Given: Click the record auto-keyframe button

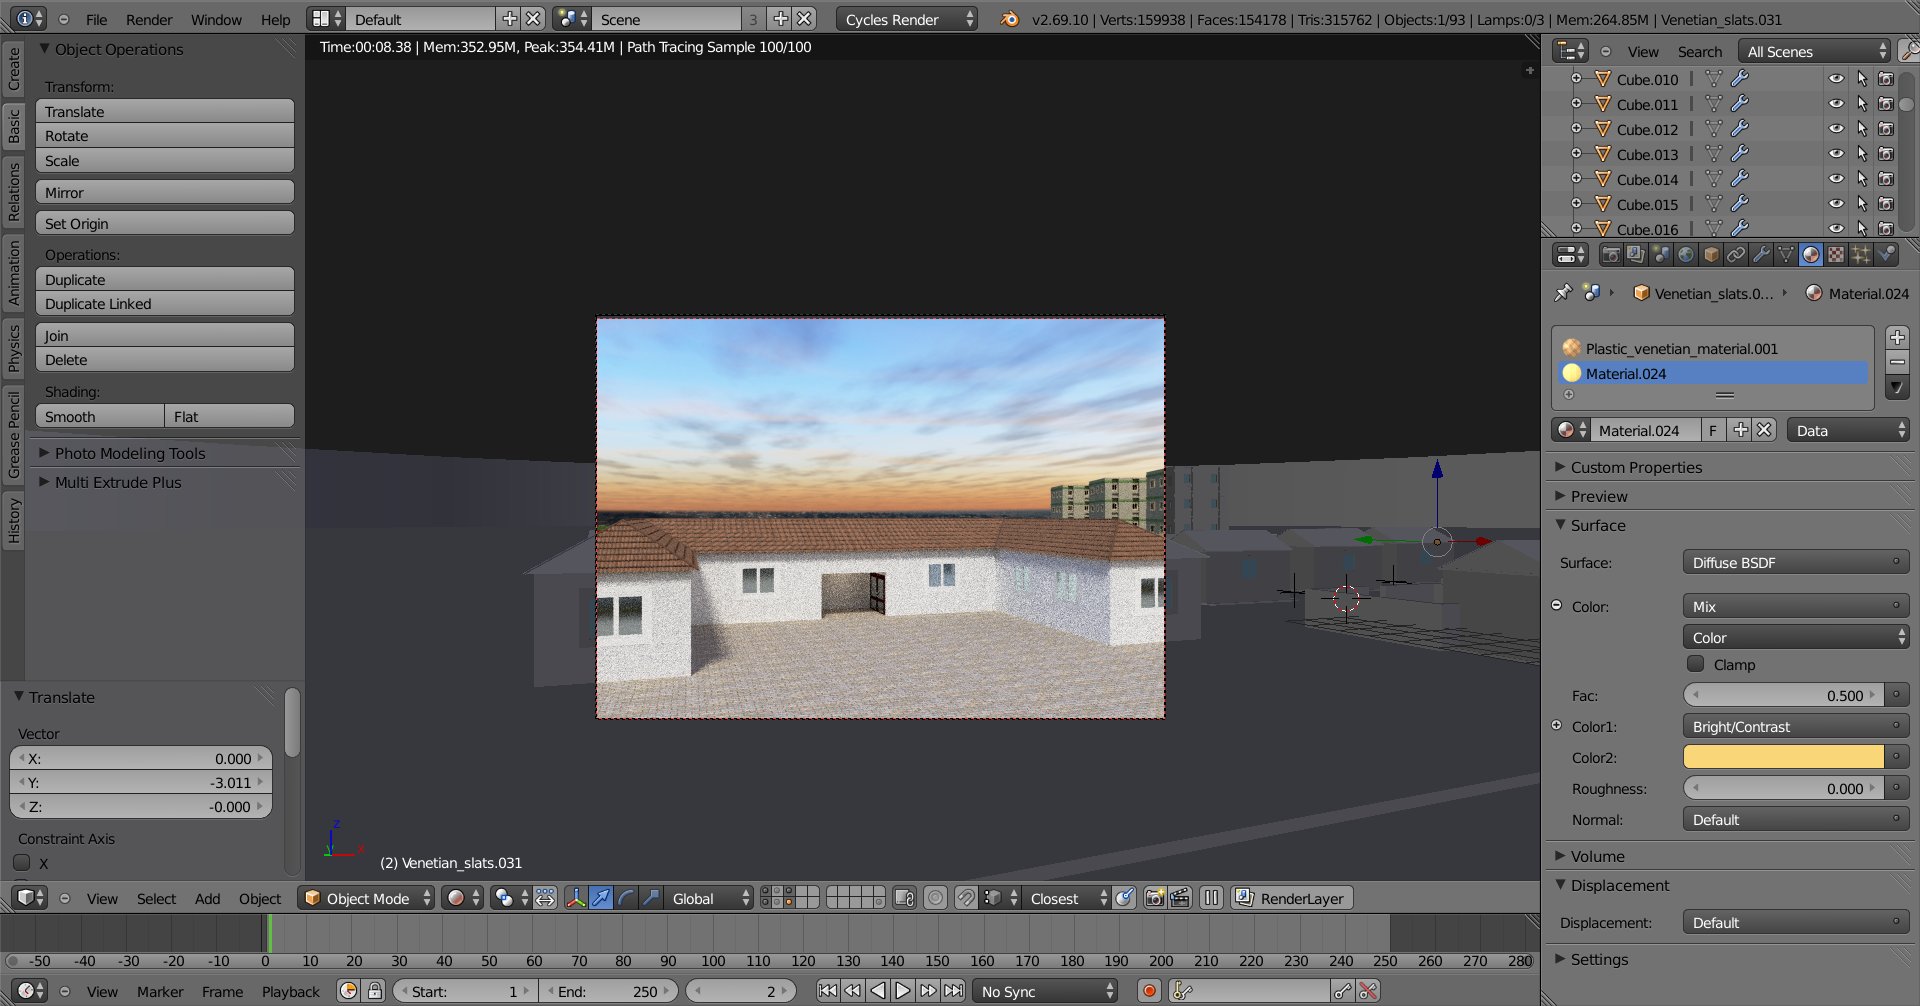Looking at the screenshot, I should tap(1149, 991).
